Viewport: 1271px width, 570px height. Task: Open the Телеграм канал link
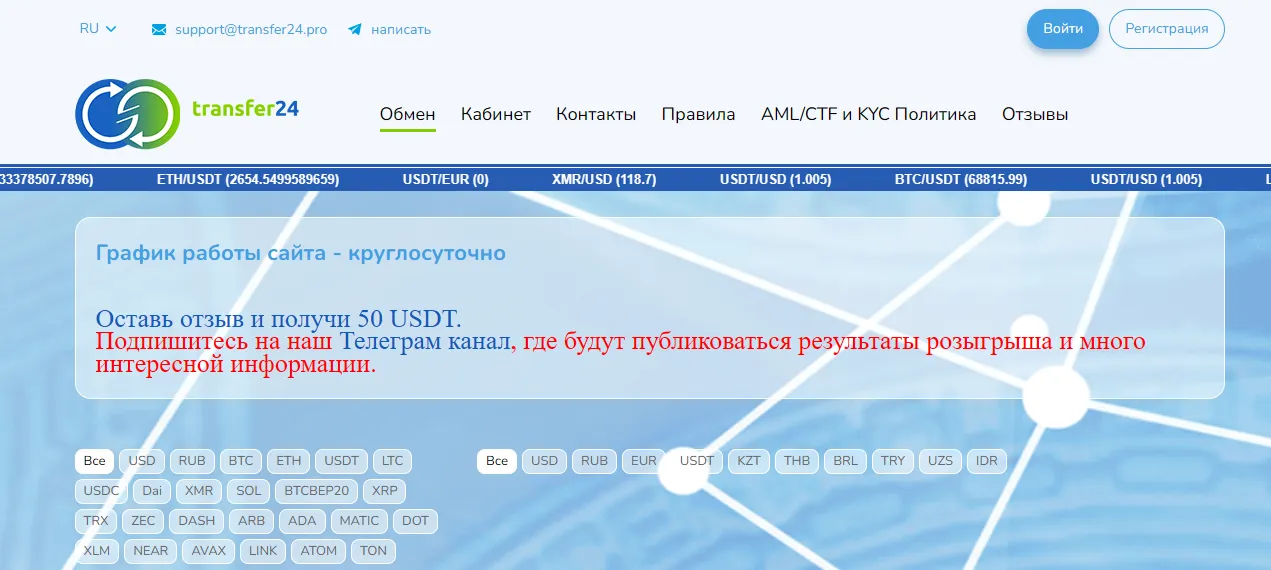[x=425, y=341]
